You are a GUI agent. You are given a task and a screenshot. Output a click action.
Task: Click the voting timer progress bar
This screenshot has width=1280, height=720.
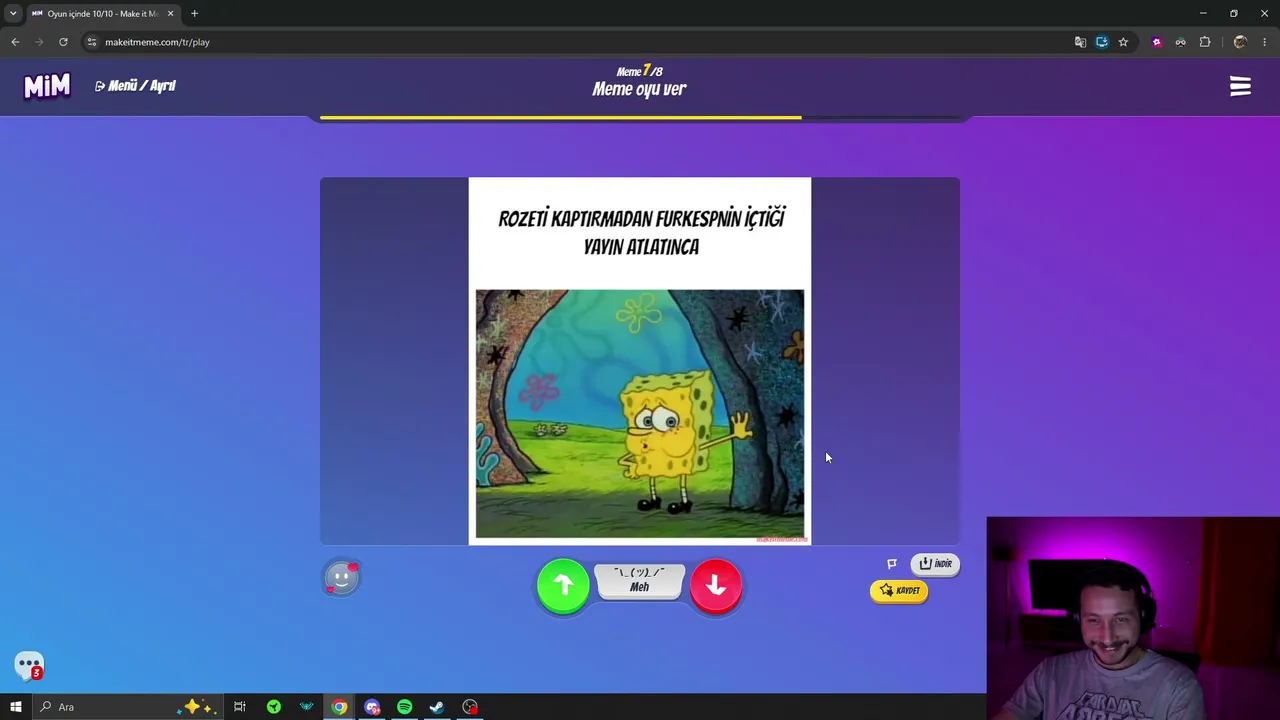click(640, 118)
